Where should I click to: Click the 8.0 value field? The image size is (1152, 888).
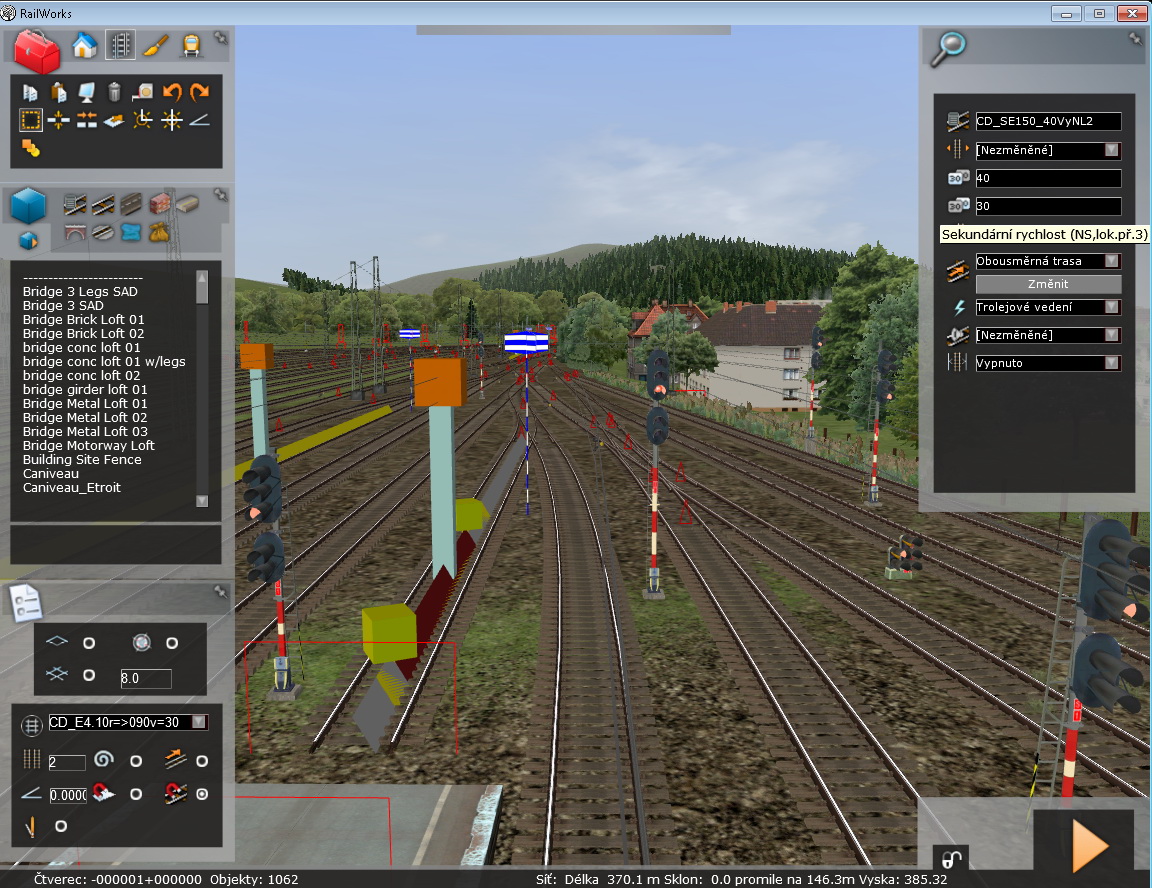(145, 678)
